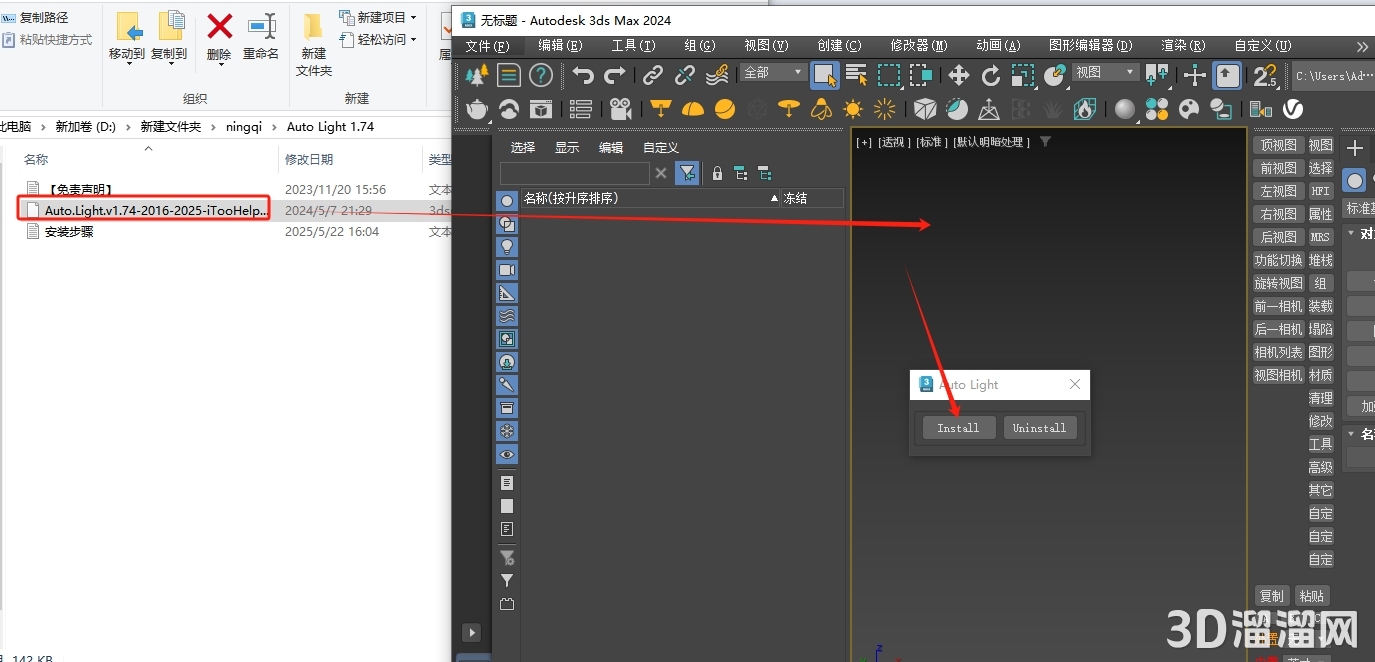Click the movie camera icon in second toolbar
1375x662 pixels.
tap(621, 109)
